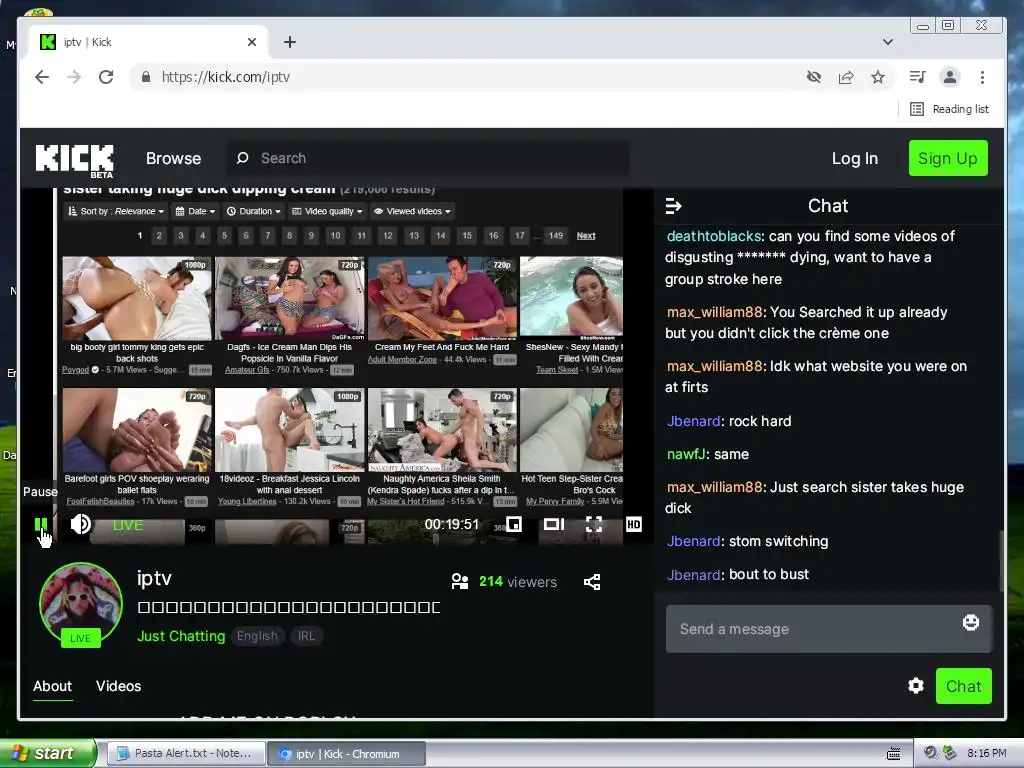Reload the page
Viewport: 1024px width, 768px height.
click(106, 77)
